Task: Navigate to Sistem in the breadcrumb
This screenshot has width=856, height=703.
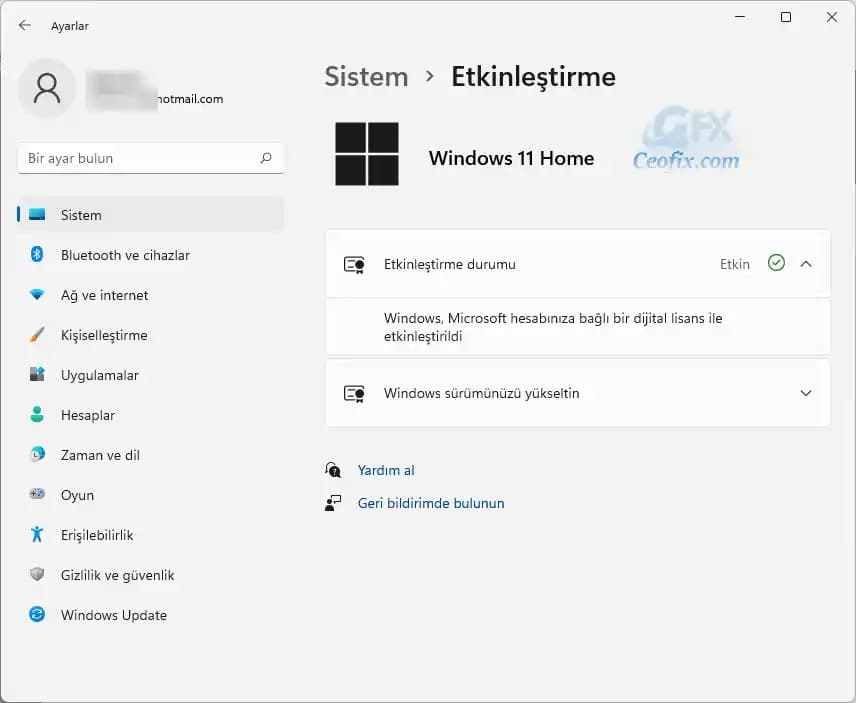Action: point(366,77)
